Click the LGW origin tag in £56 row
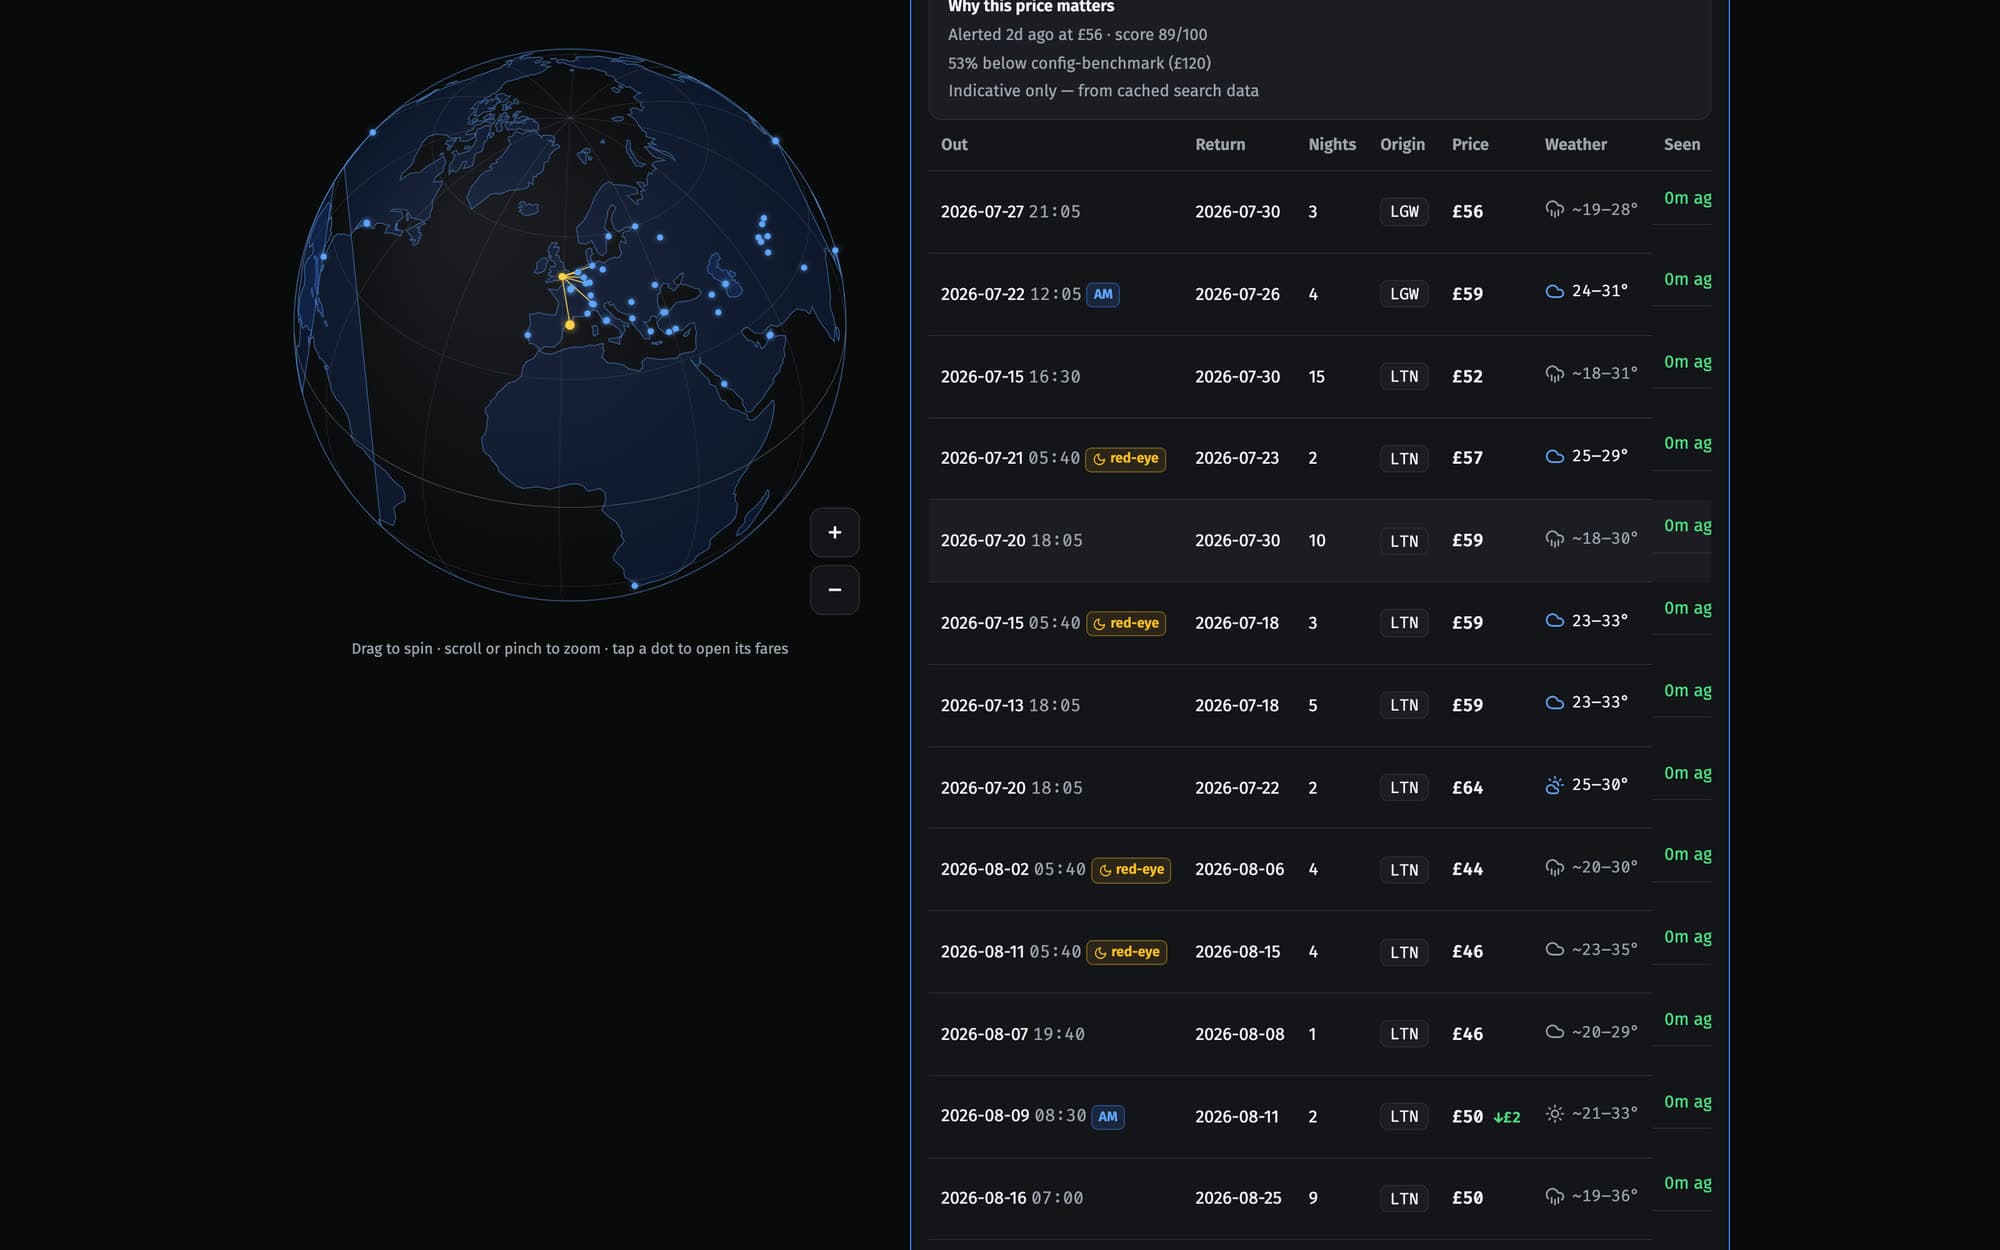 coord(1404,212)
